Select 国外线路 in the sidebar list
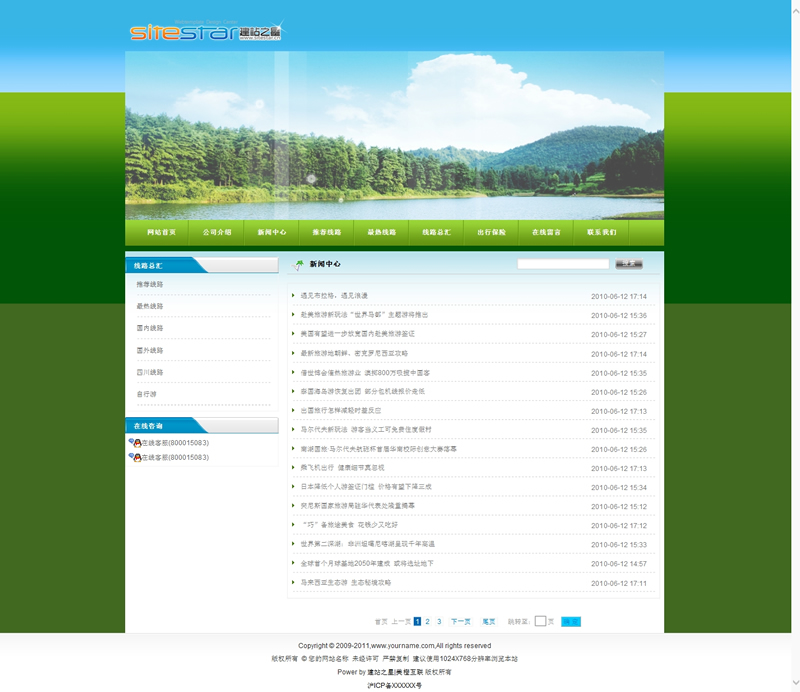The image size is (800, 692). point(150,351)
